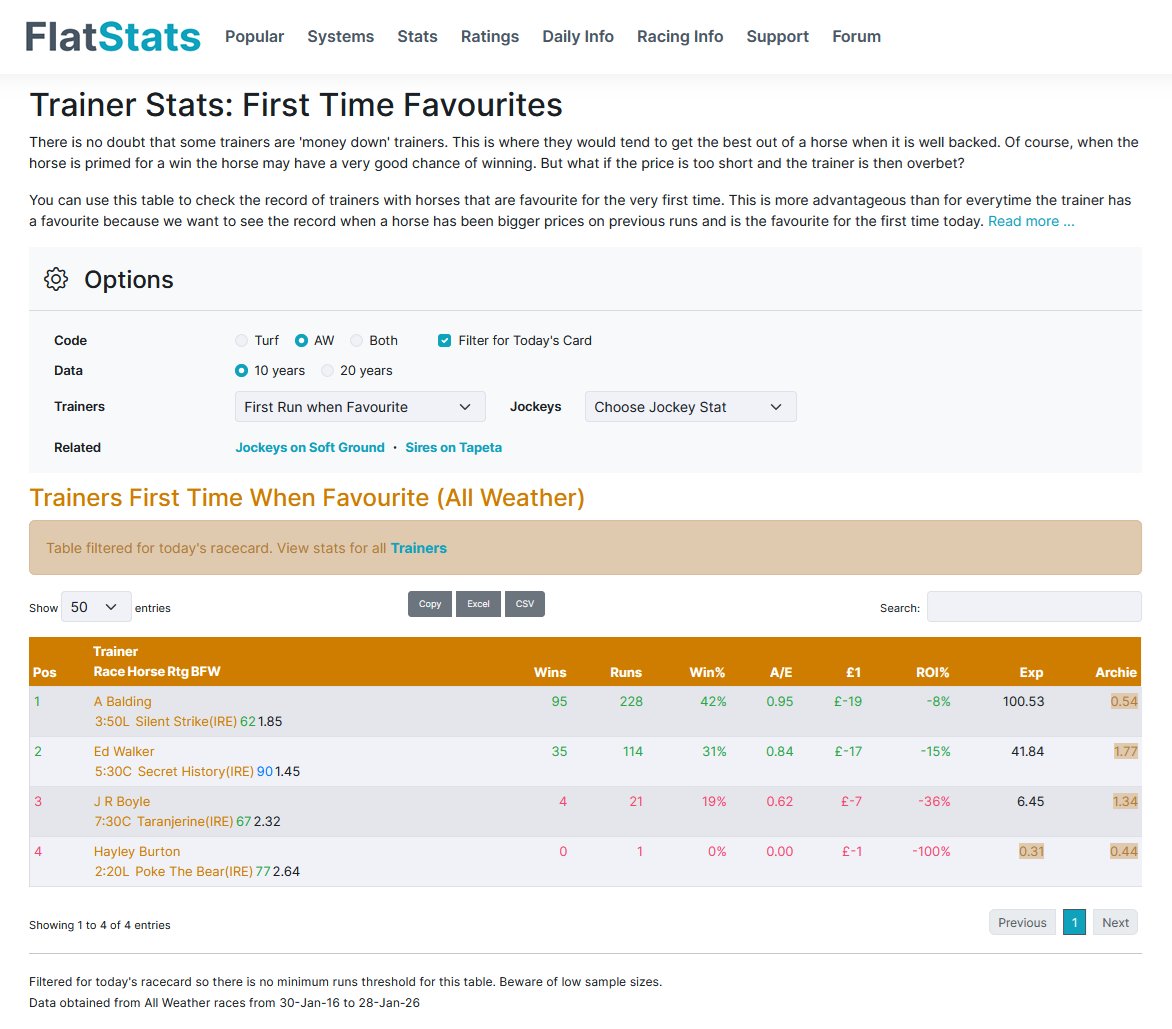The height and width of the screenshot is (1029, 1172).
Task: Open the 5:30C race link
Action: (113, 772)
